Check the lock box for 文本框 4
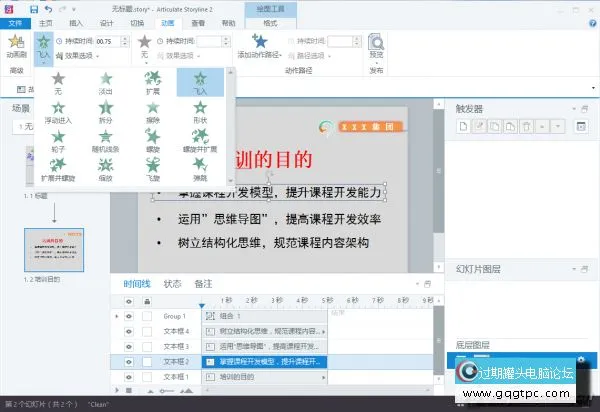This screenshot has width=600, height=412. point(147,331)
